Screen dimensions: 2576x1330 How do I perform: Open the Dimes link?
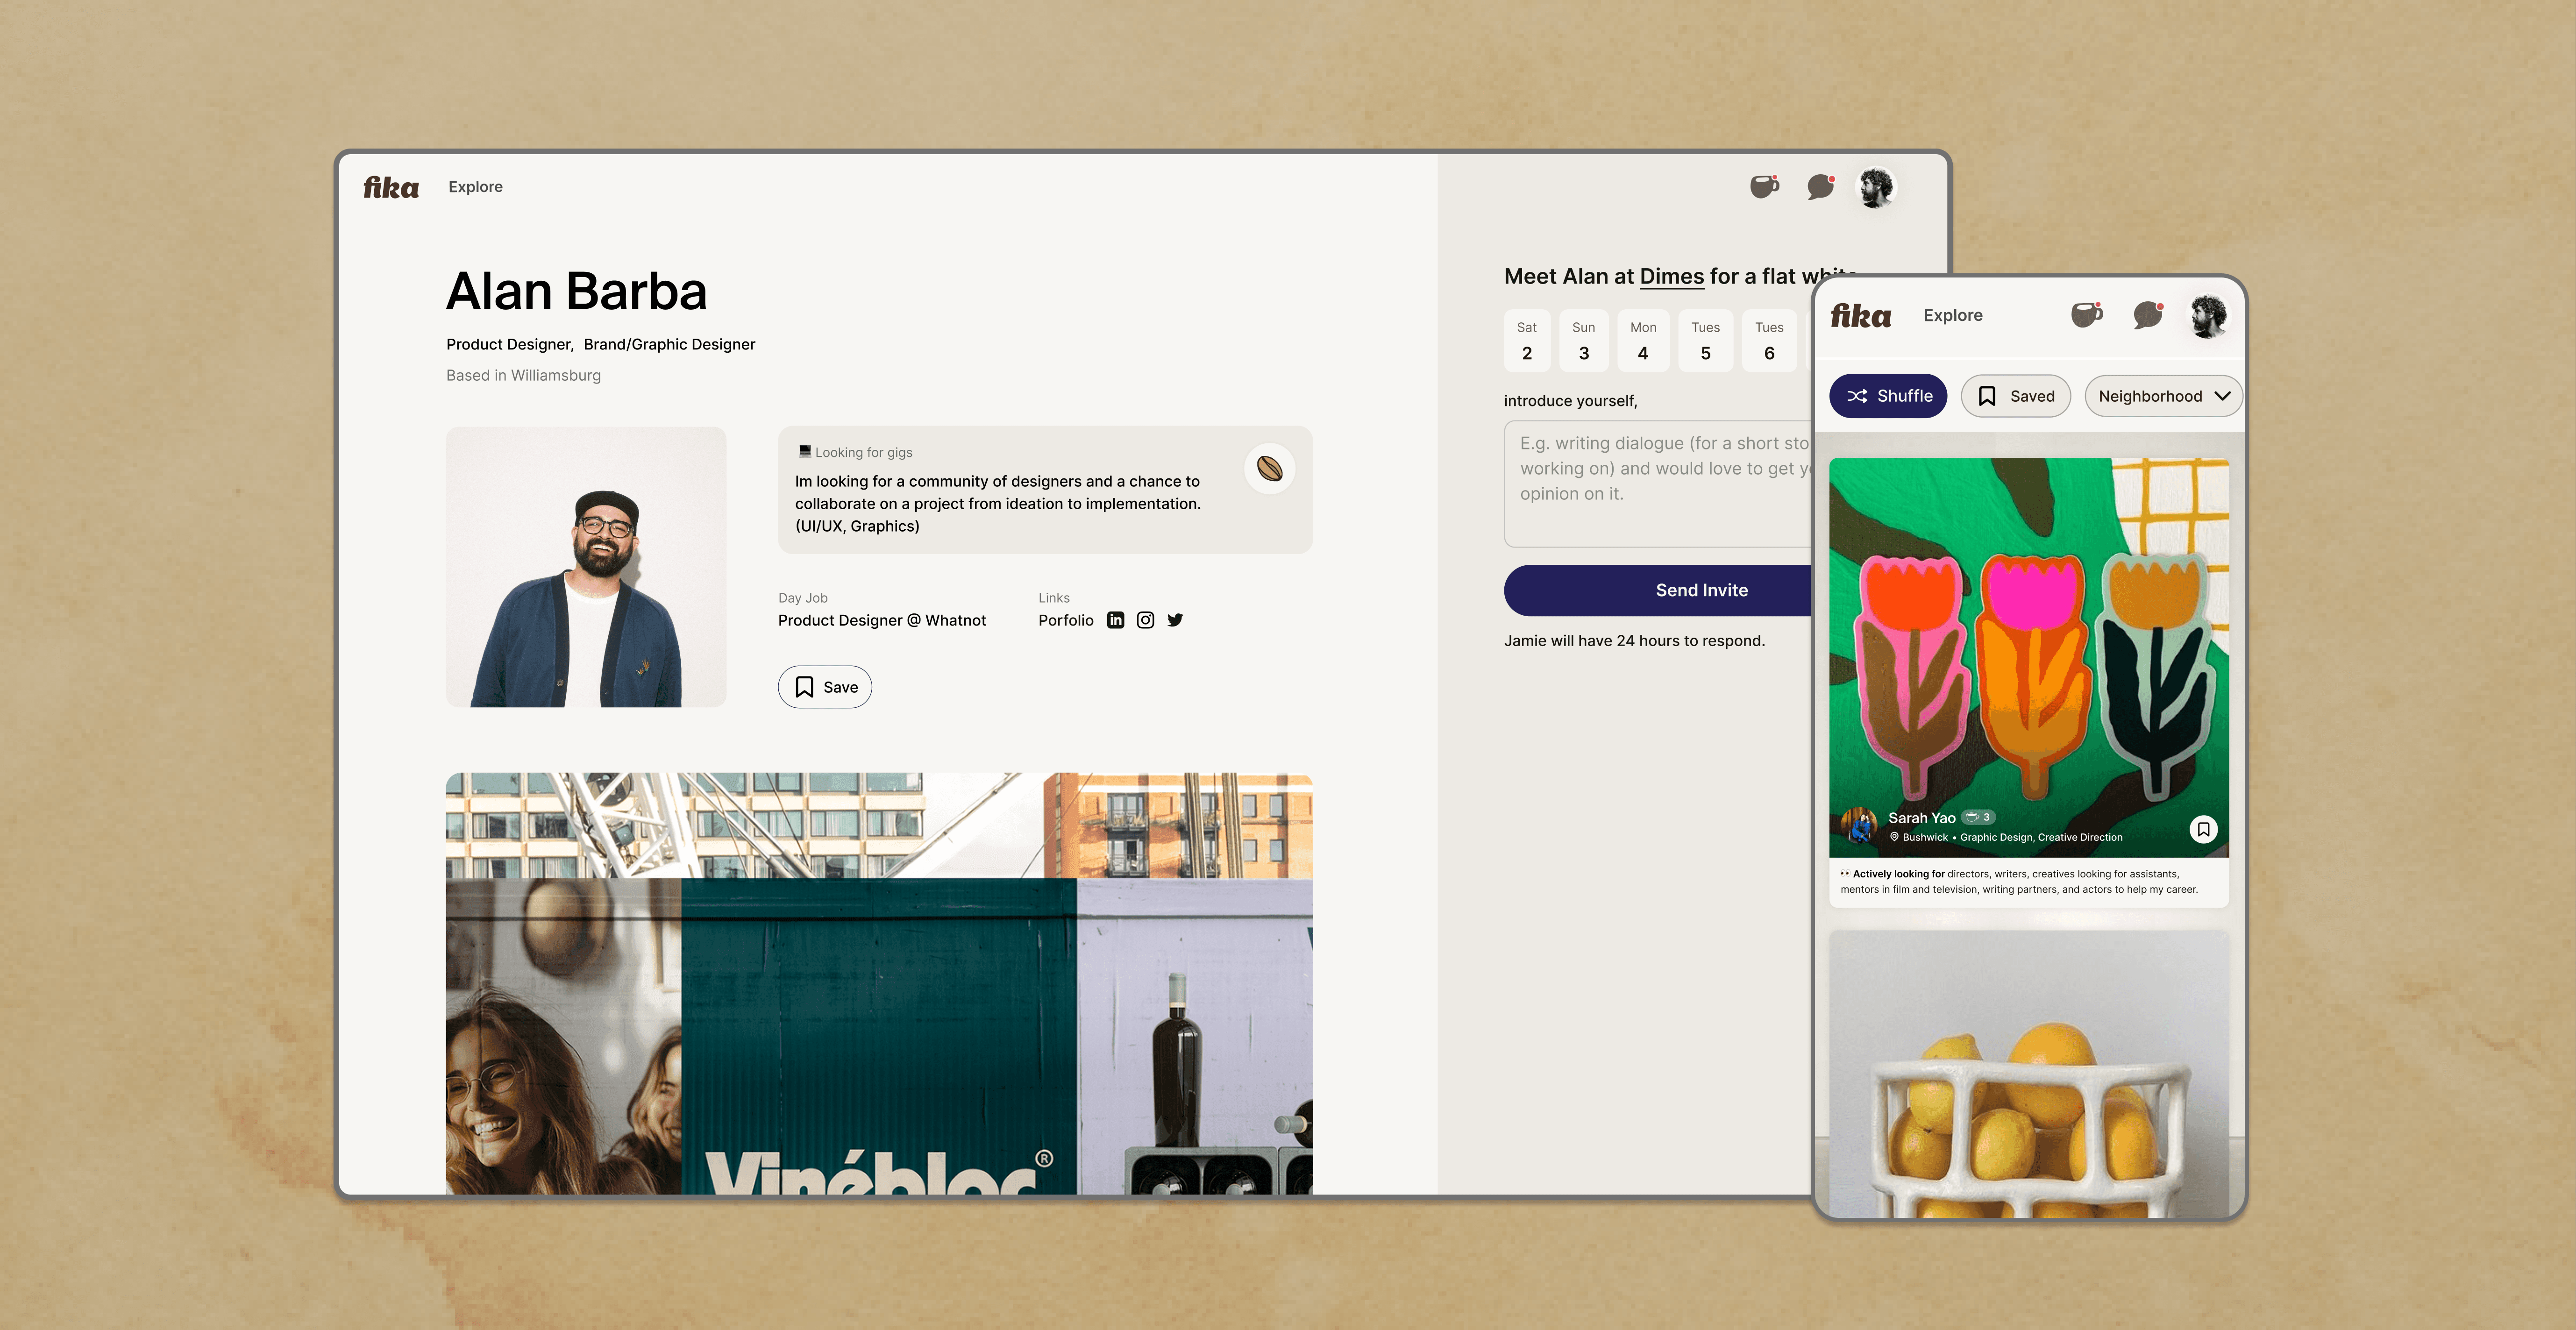1672,276
